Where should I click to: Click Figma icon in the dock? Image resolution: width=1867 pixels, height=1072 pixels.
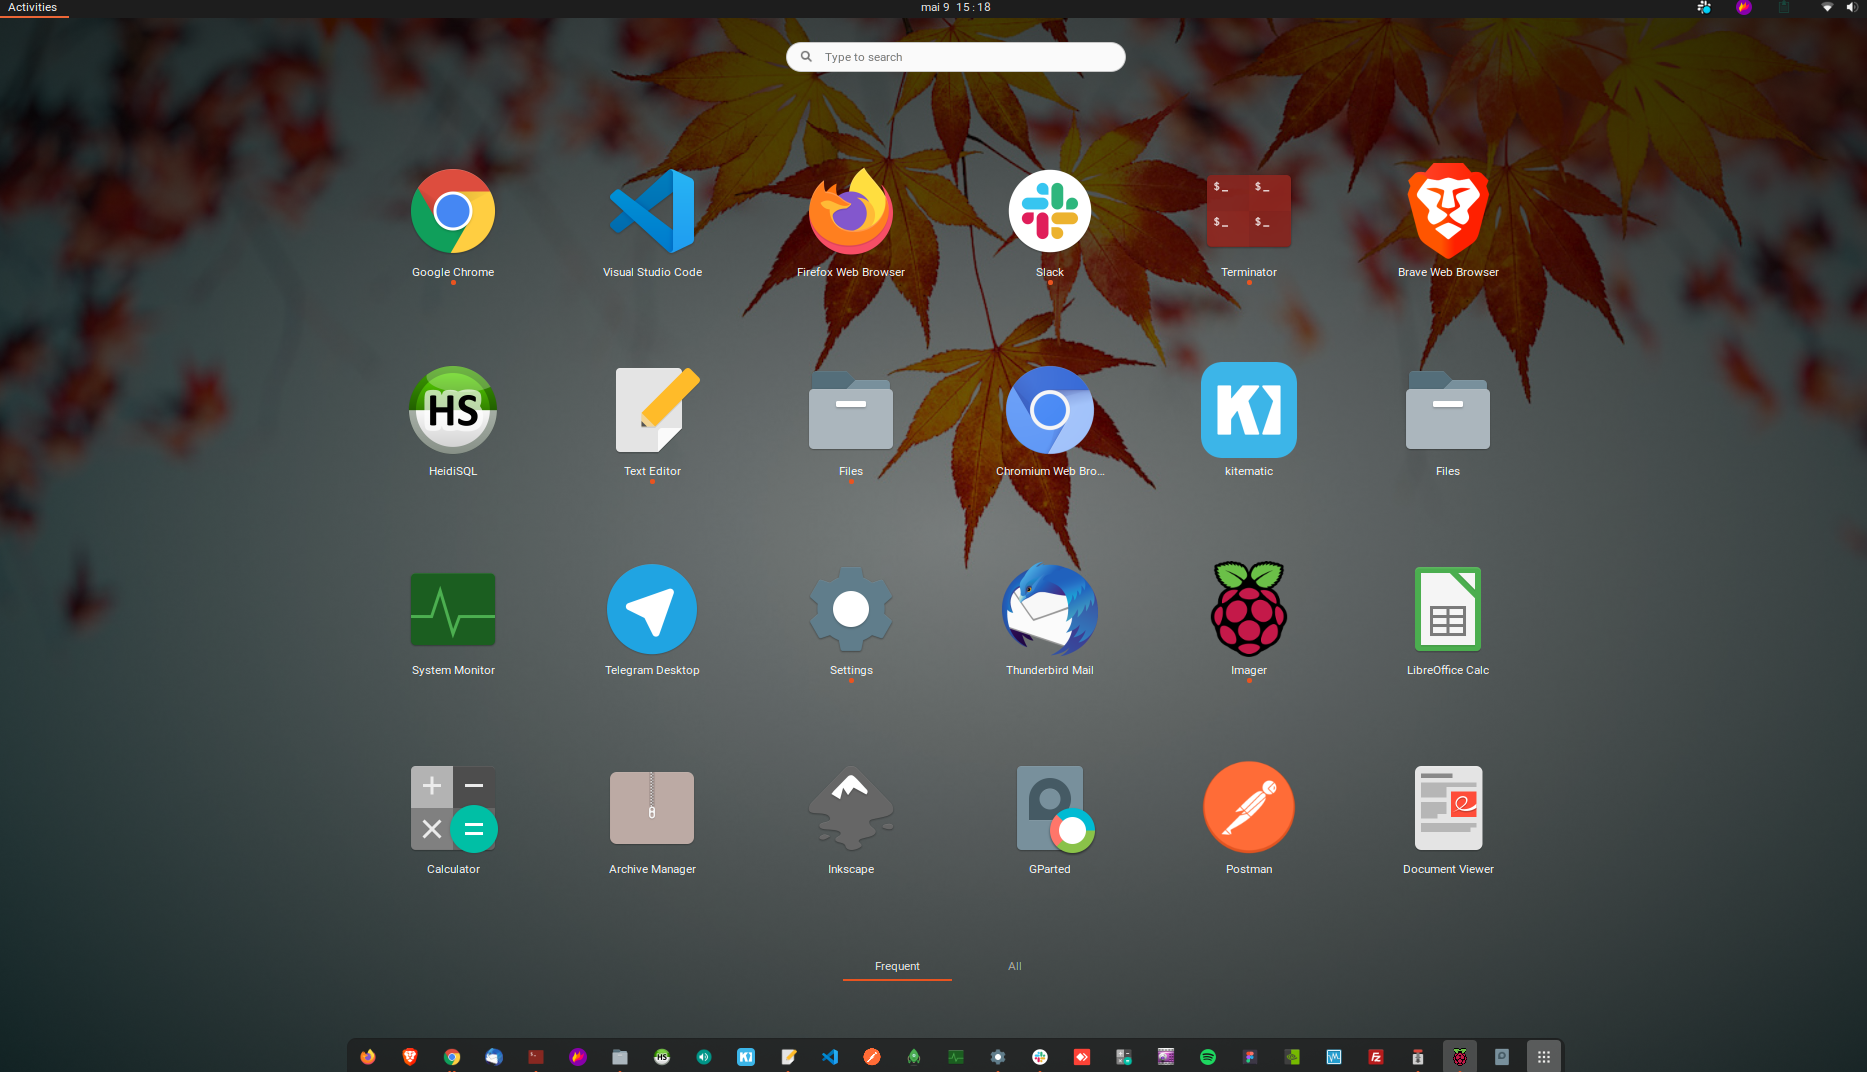[x=1250, y=1057]
